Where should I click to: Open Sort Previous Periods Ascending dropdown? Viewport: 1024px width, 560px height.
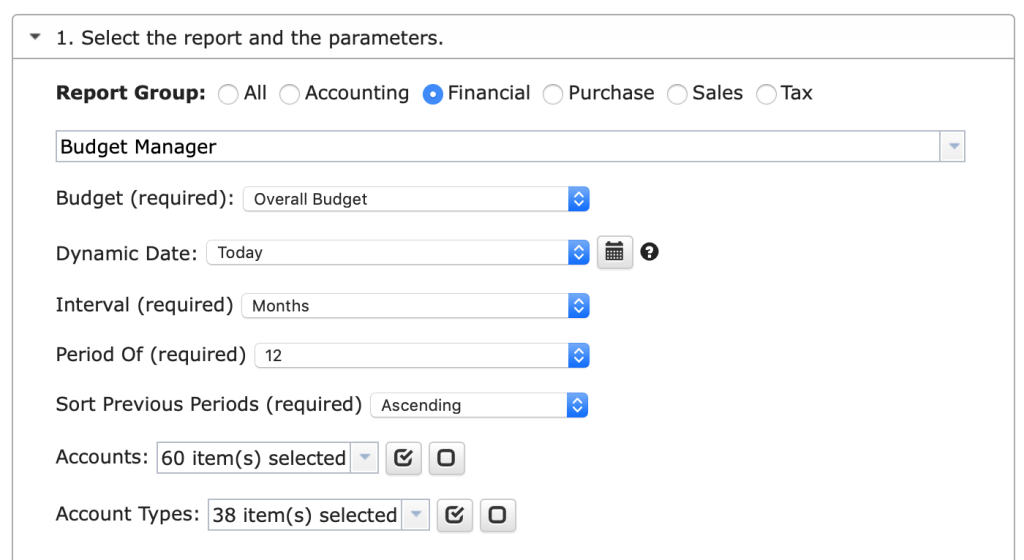479,405
